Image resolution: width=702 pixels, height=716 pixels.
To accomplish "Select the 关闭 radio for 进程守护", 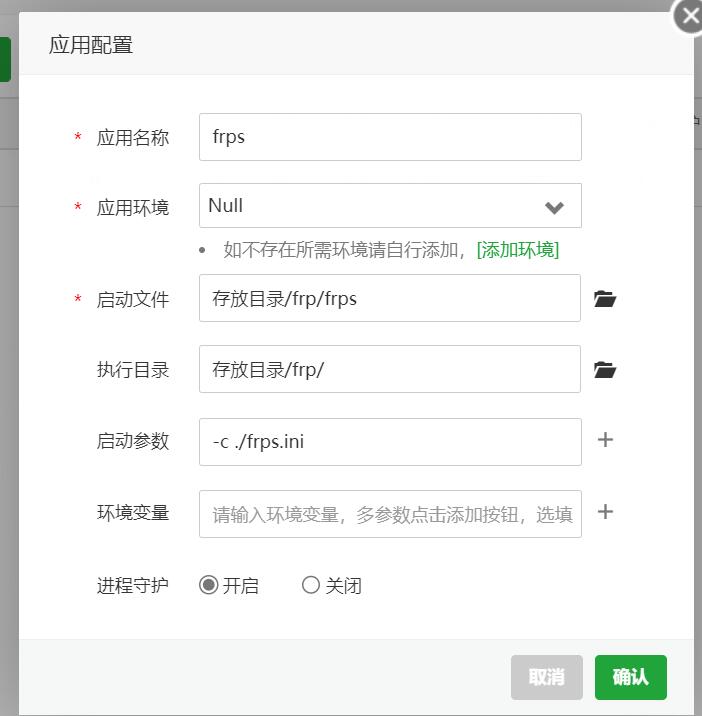I will tap(311, 585).
